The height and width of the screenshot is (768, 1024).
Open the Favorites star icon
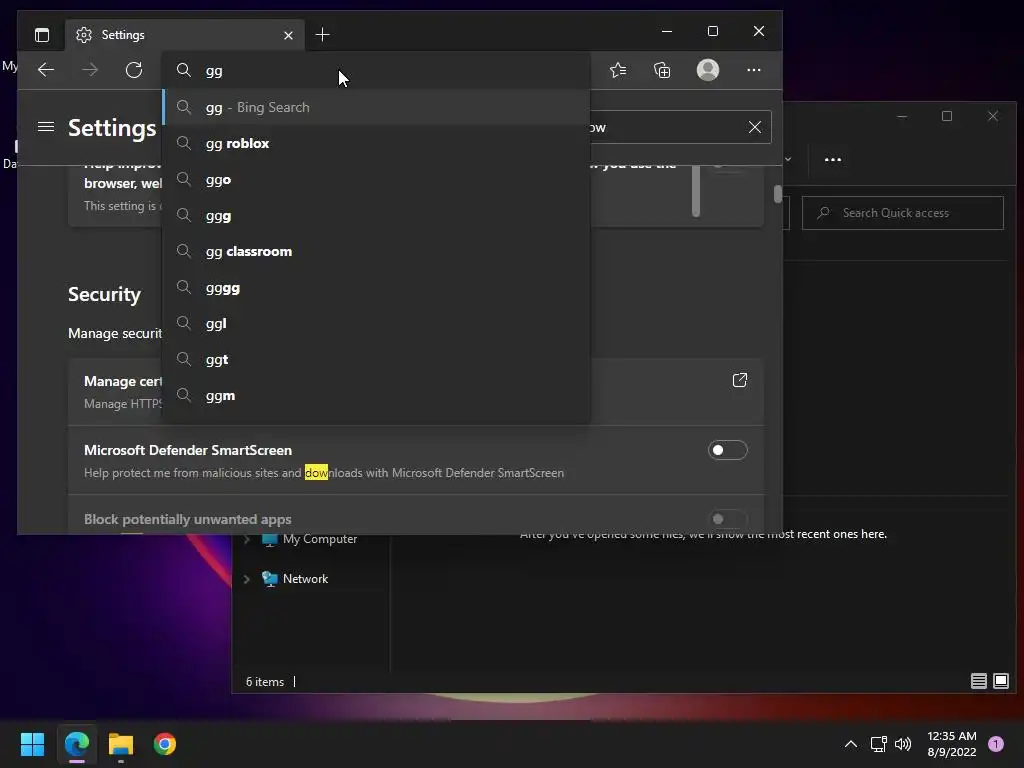618,70
